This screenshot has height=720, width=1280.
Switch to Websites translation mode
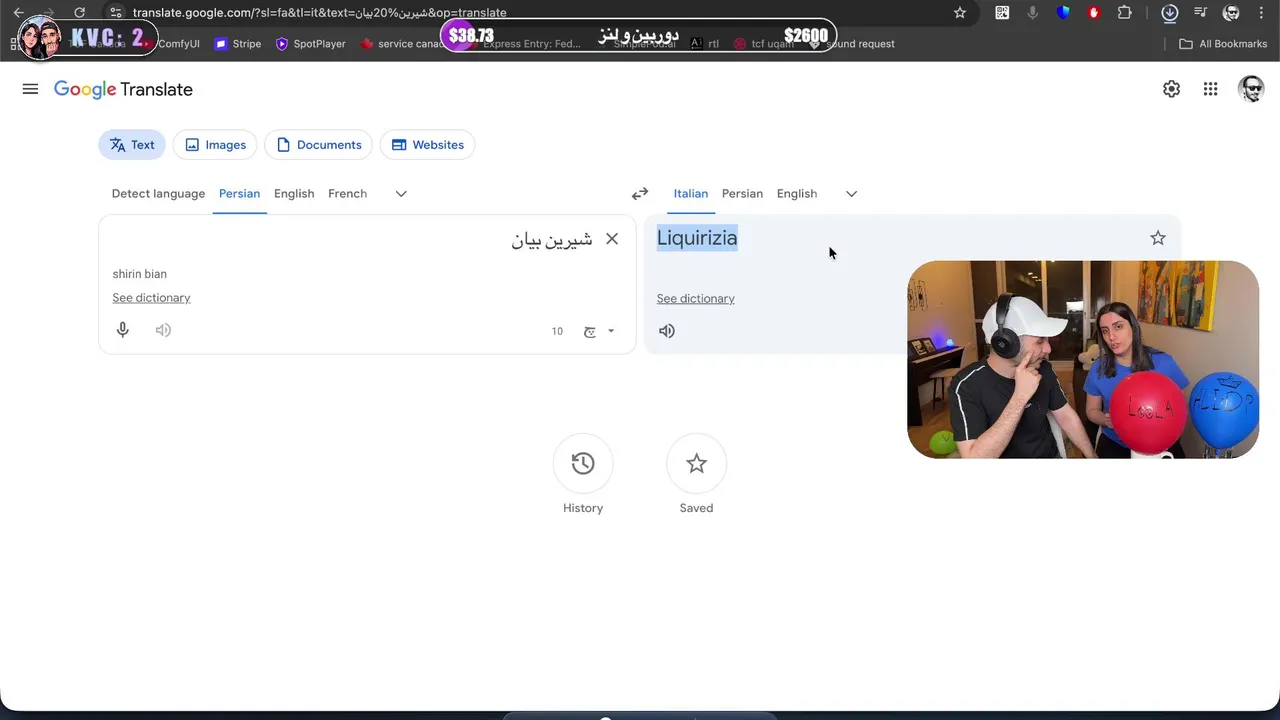tap(427, 145)
